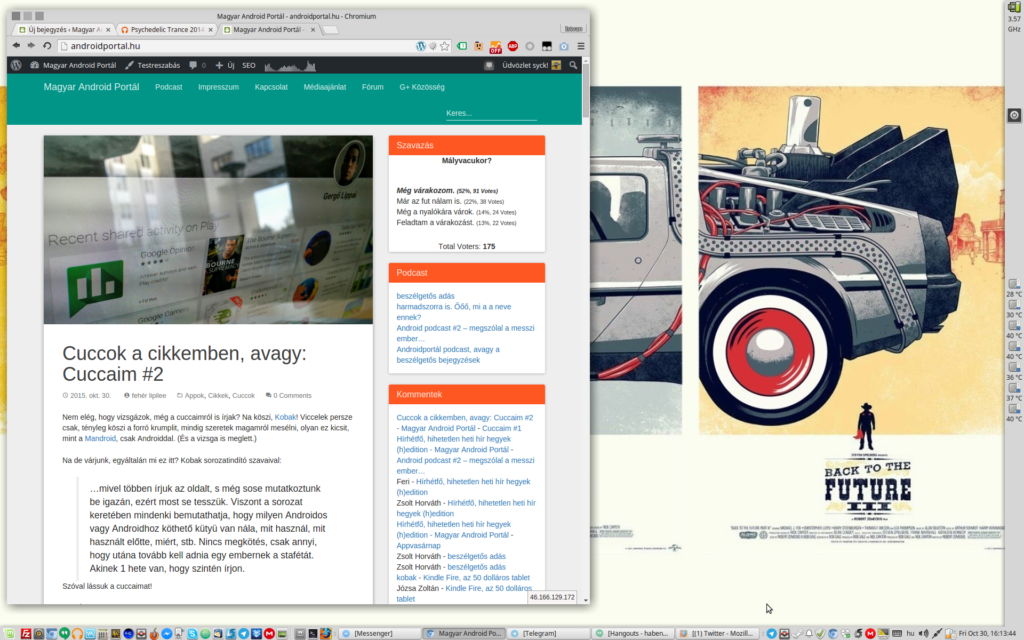Open the "Kobak!" link in the article

tap(288, 419)
